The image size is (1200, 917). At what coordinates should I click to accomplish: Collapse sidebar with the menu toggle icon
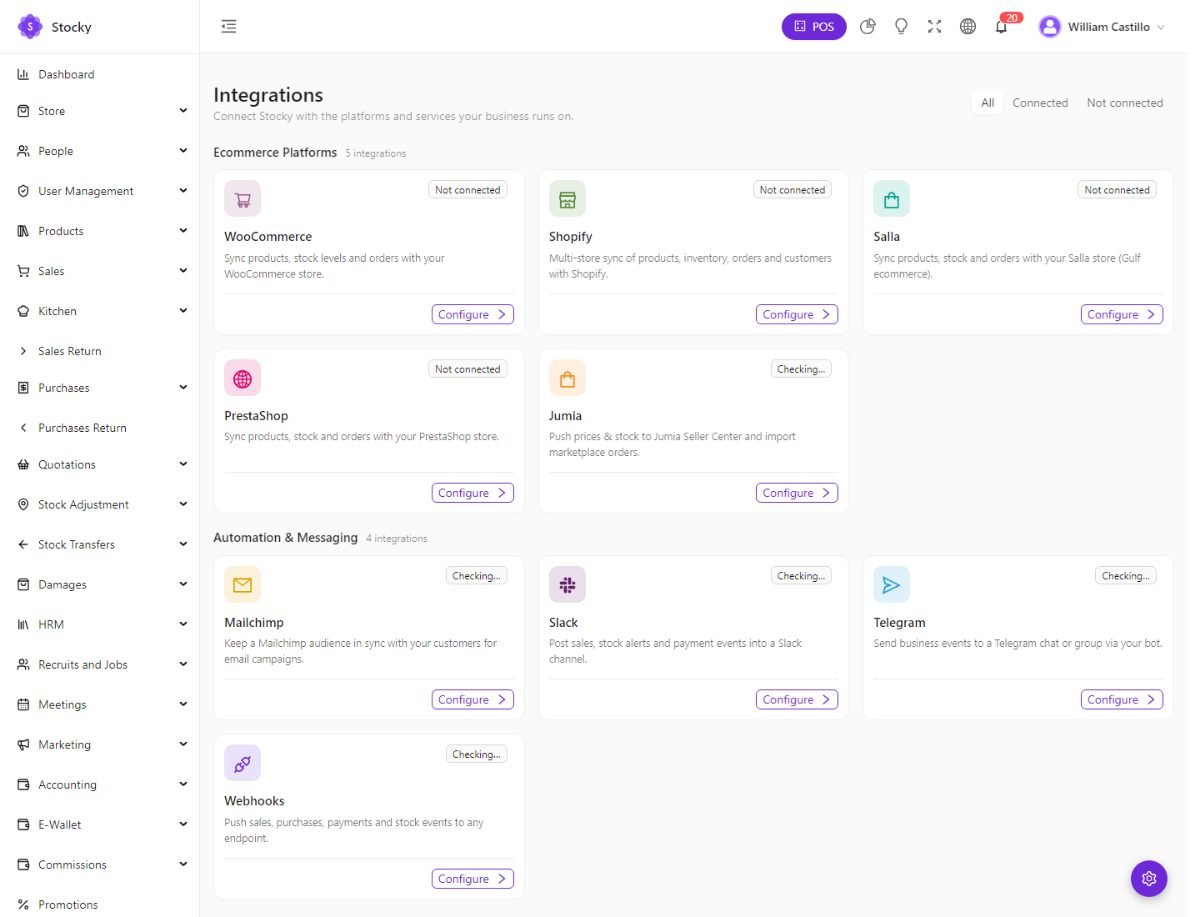click(x=229, y=27)
